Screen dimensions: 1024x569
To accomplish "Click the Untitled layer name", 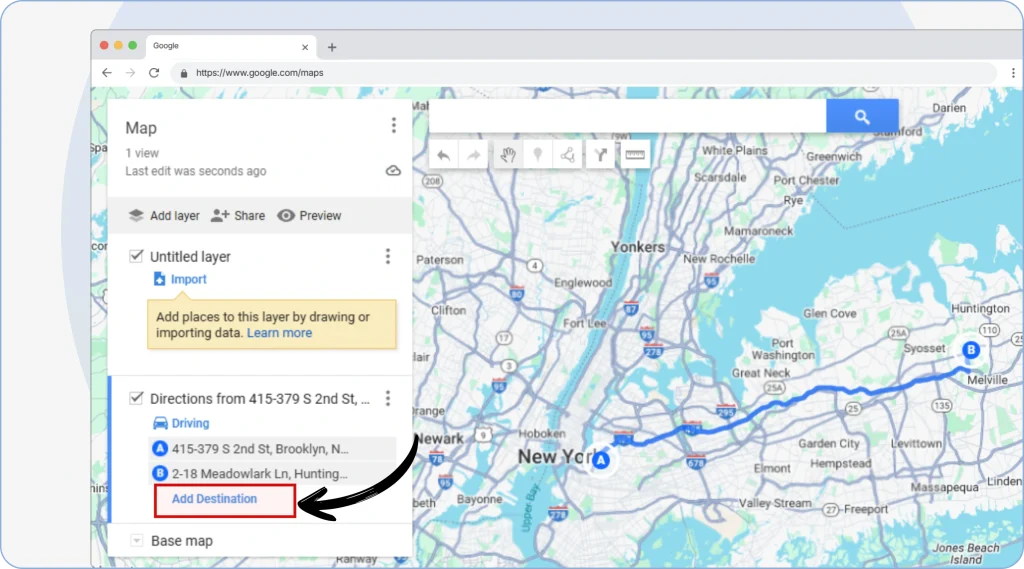I will tap(190, 257).
